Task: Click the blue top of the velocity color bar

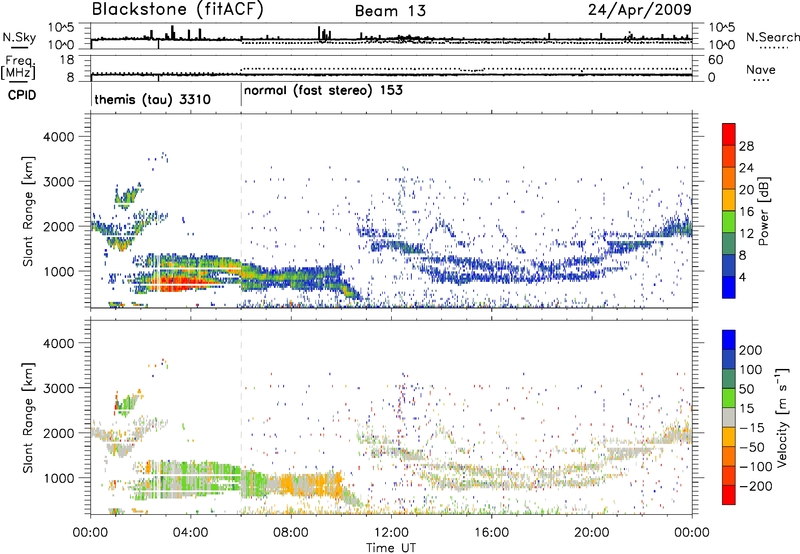Action: [x=729, y=339]
